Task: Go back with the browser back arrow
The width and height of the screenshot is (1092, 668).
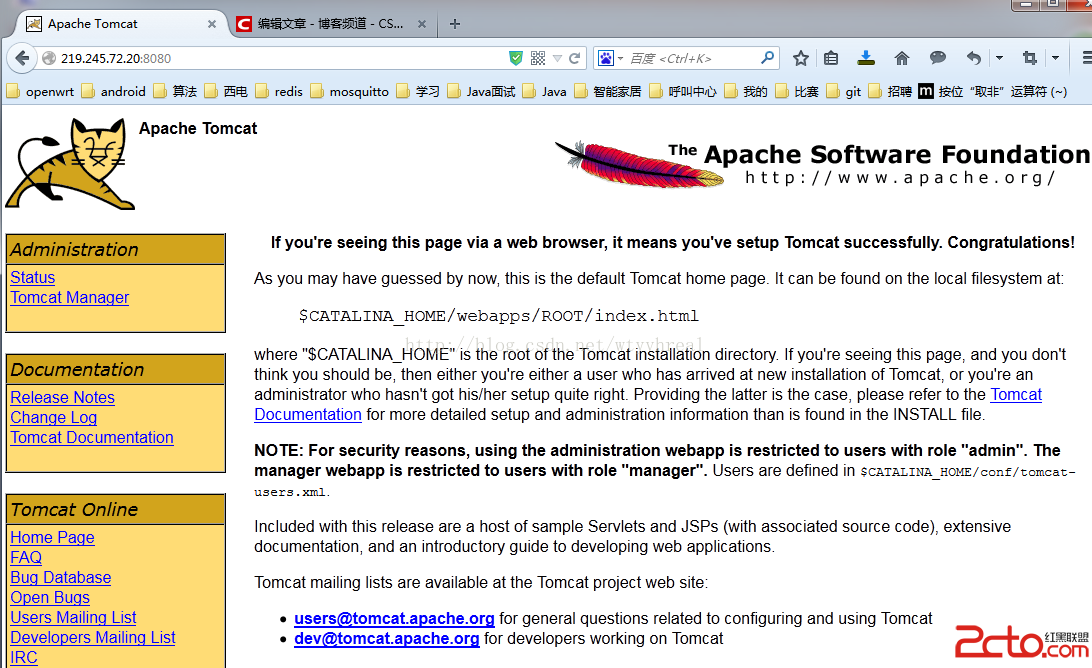Action: (22, 59)
